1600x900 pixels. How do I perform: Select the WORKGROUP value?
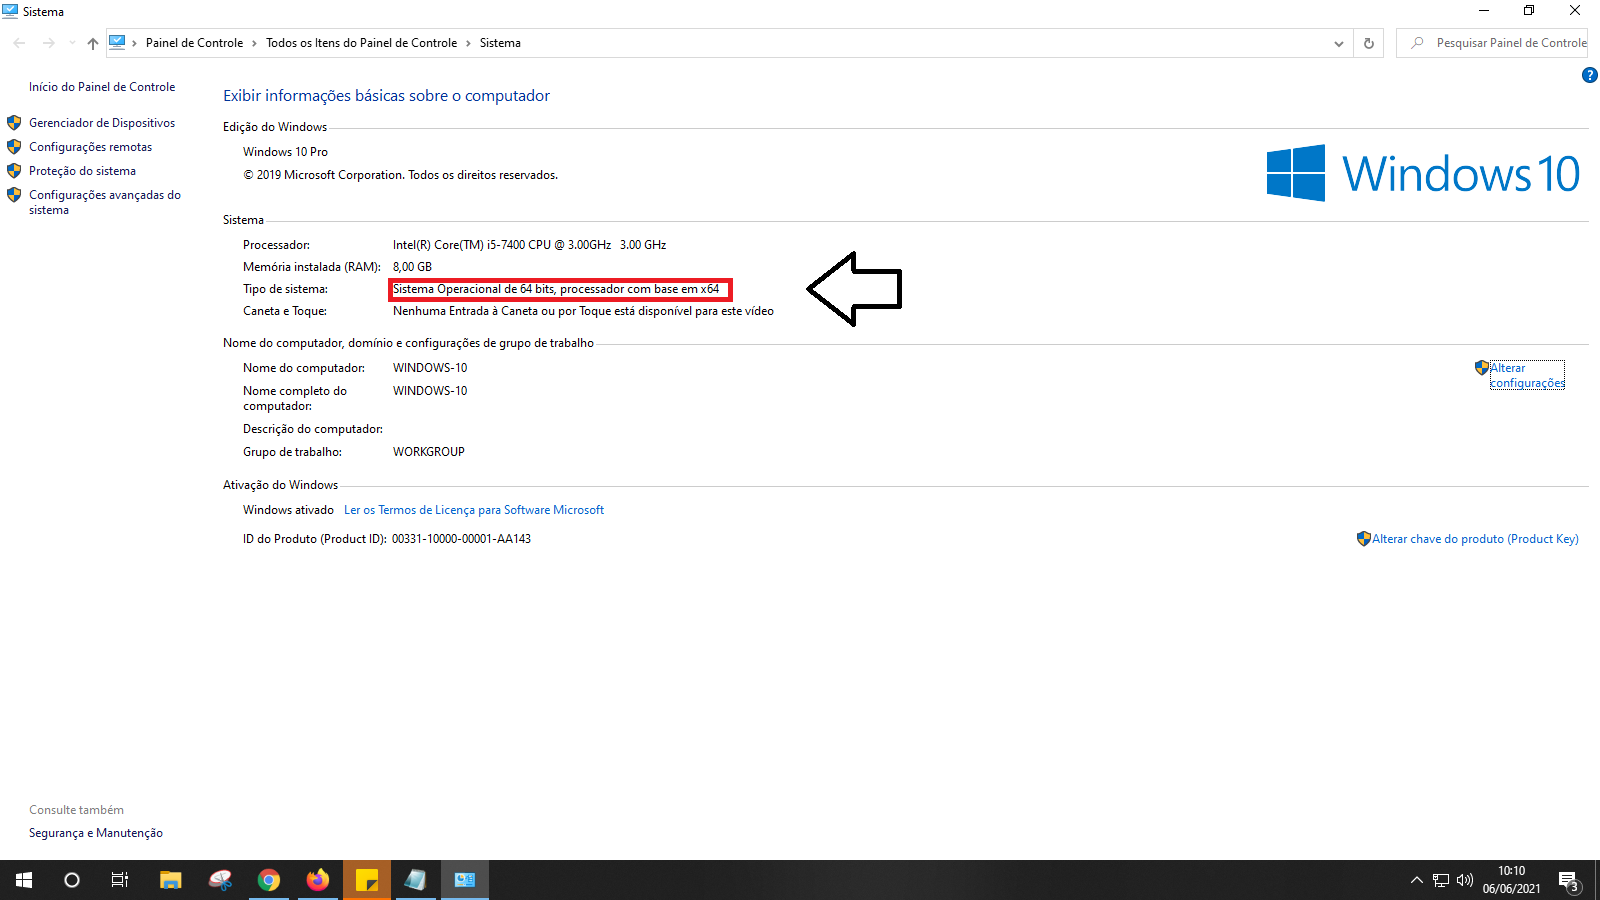click(x=429, y=452)
